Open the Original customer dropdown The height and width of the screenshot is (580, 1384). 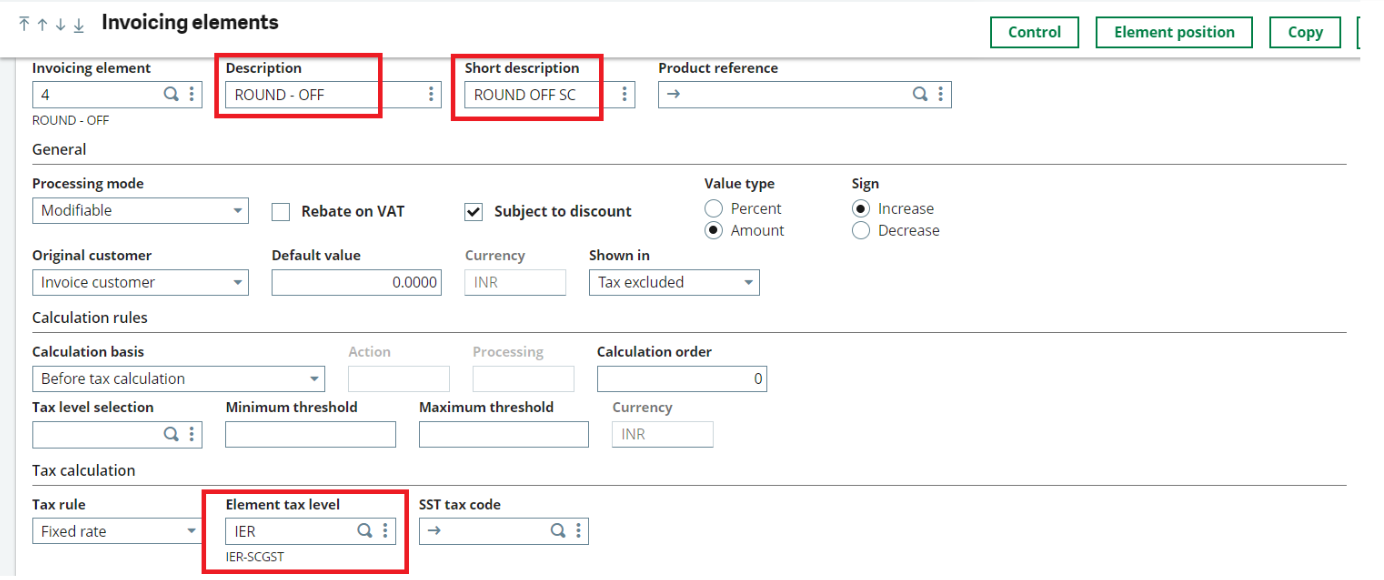point(238,283)
